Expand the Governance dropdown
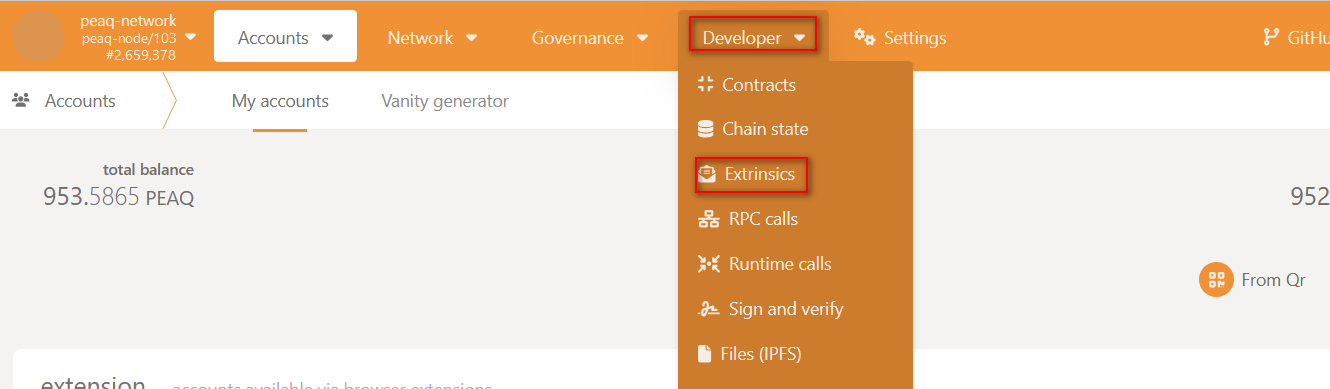The height and width of the screenshot is (389, 1330). (x=590, y=38)
